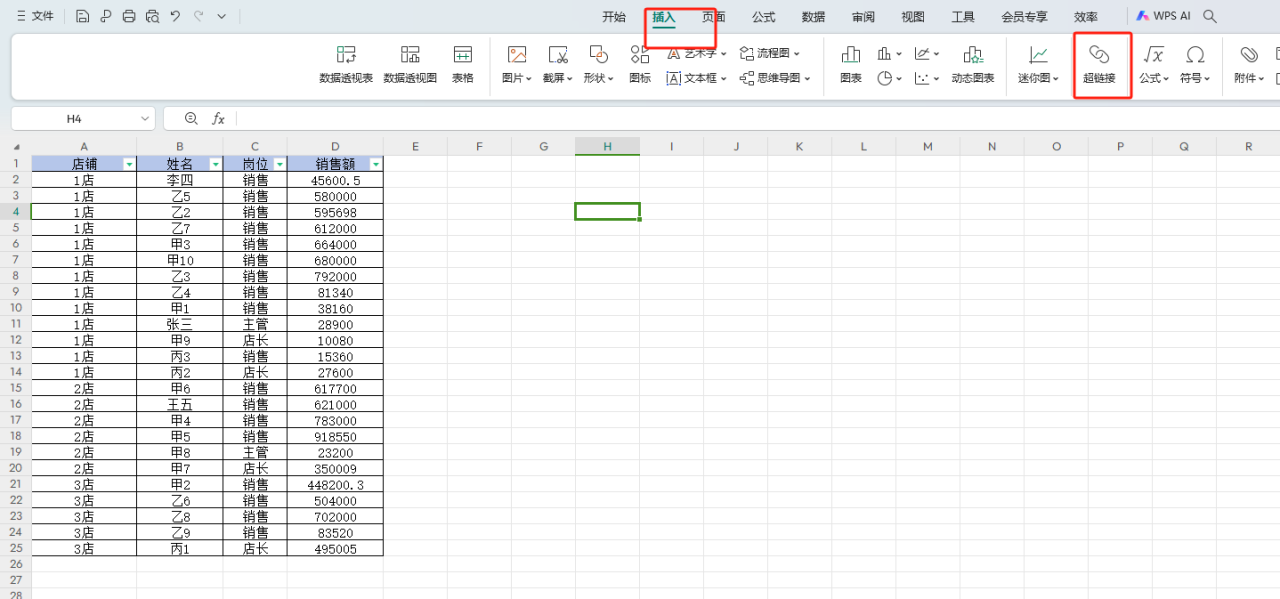Click the 形状 shapes icon

tap(598, 55)
